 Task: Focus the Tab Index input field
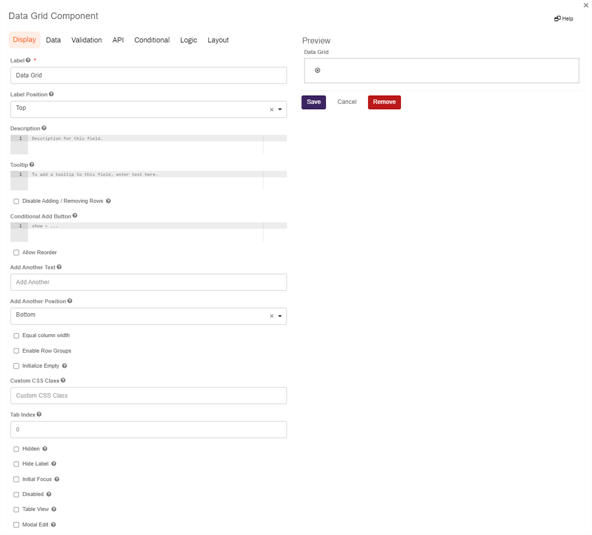148,430
